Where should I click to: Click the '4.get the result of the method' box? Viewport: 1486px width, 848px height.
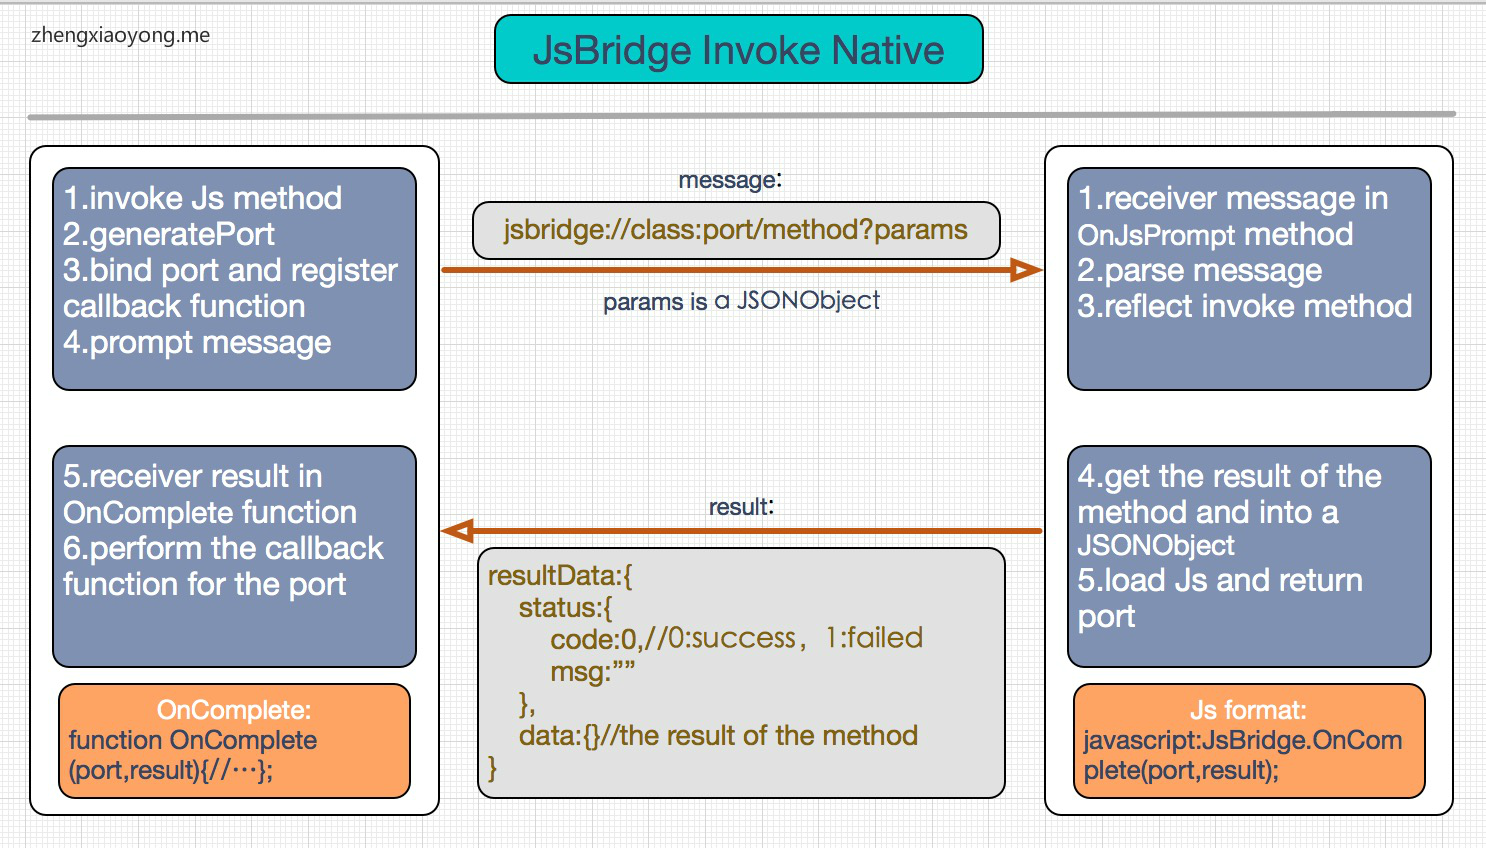pos(1249,556)
